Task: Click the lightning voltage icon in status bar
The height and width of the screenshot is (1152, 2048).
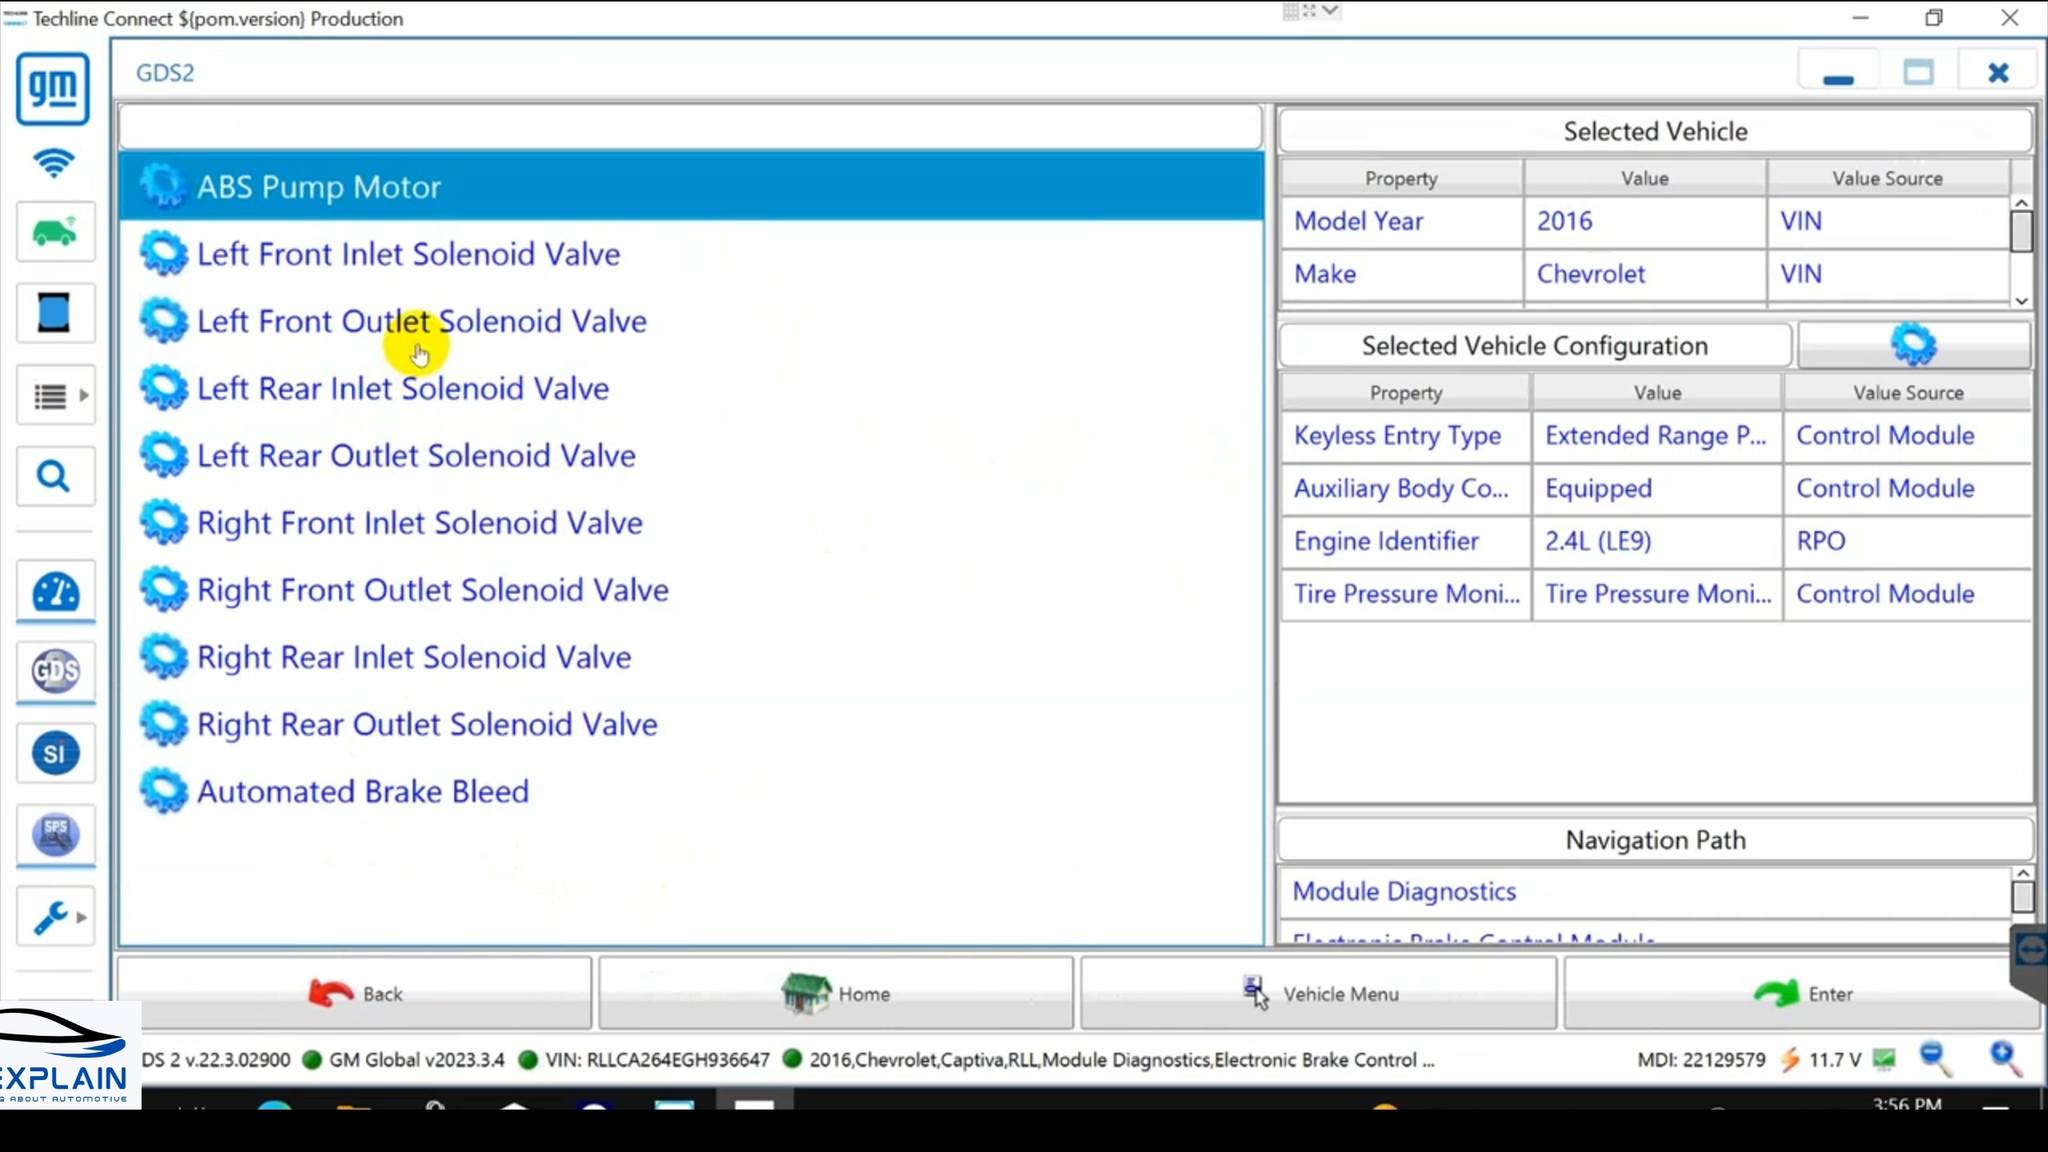Action: pos(1789,1060)
